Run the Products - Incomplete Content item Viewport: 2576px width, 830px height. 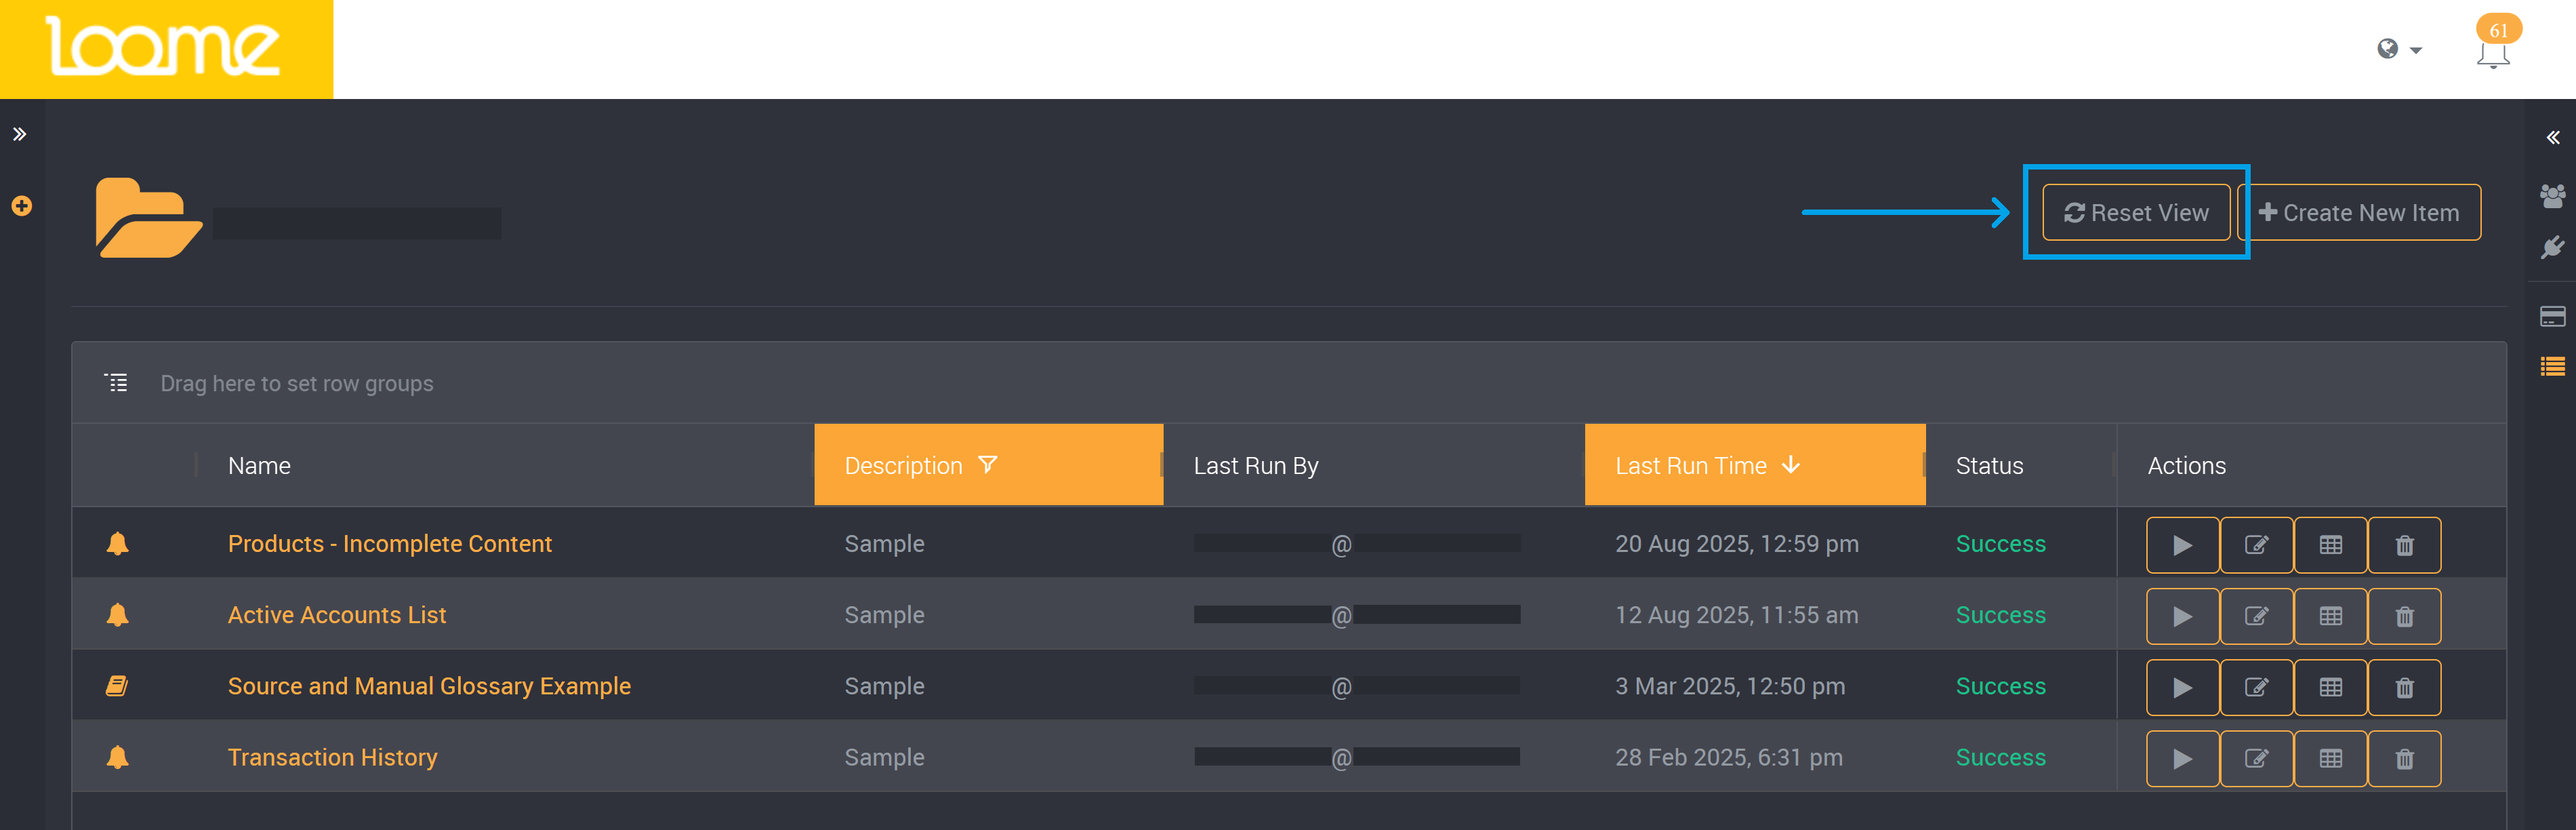click(x=2182, y=545)
